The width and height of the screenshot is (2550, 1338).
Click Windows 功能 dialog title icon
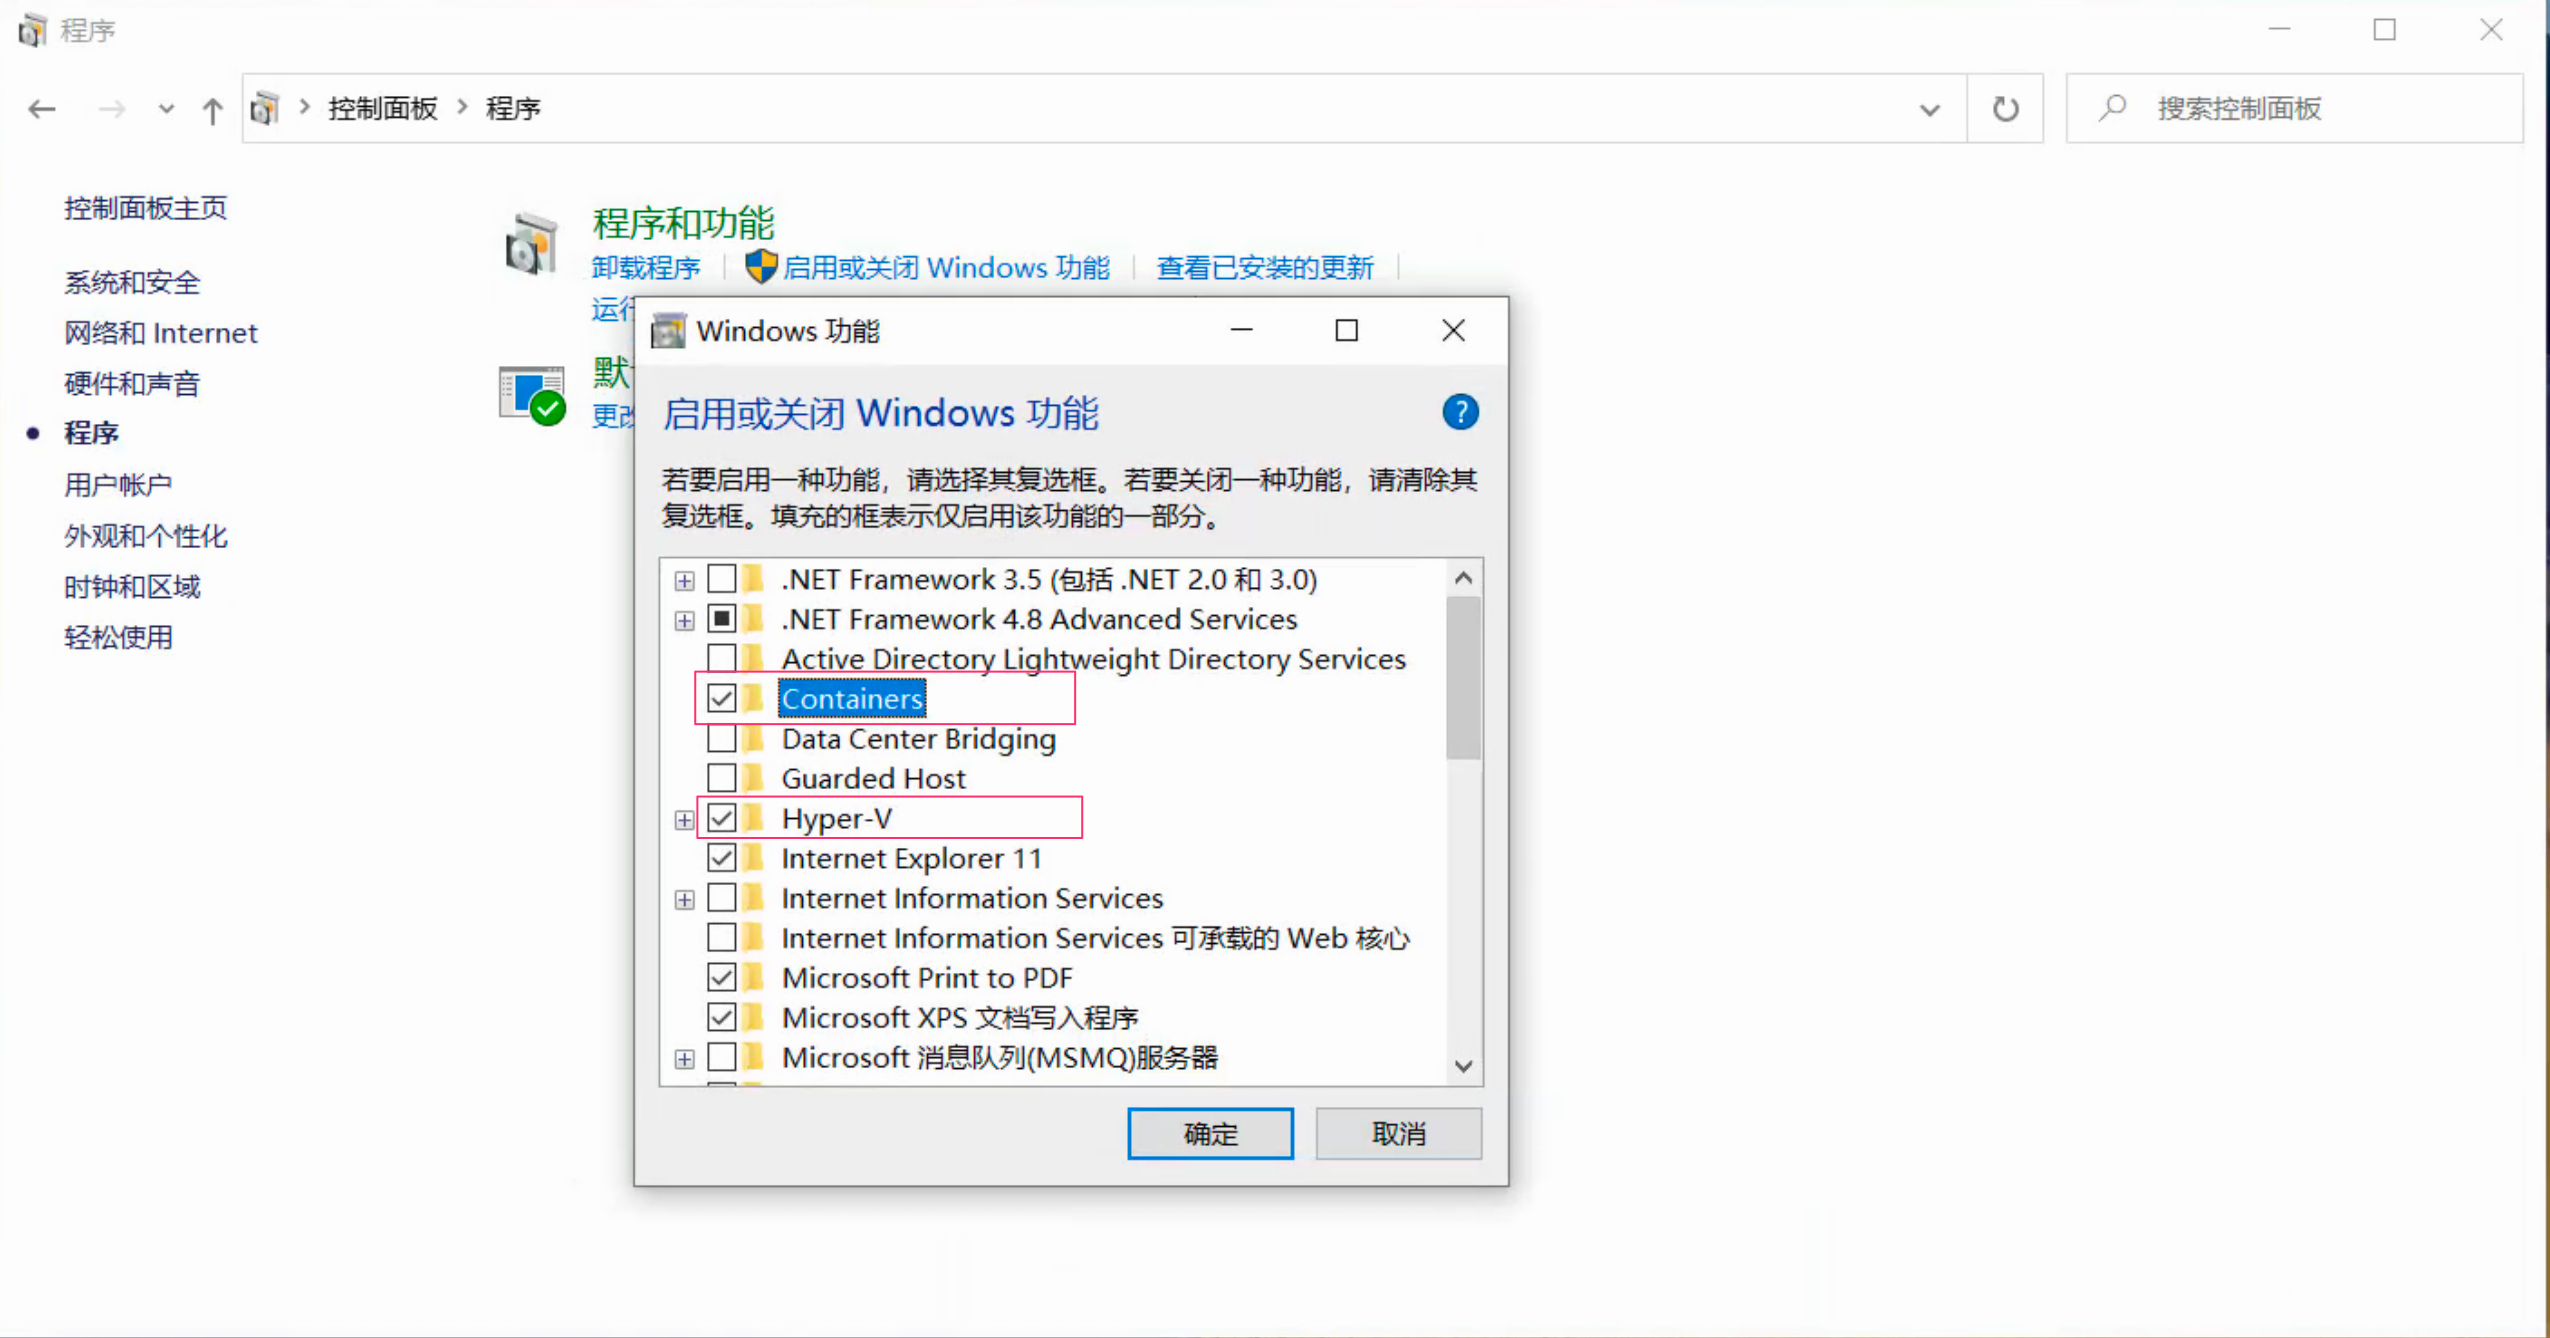[668, 331]
